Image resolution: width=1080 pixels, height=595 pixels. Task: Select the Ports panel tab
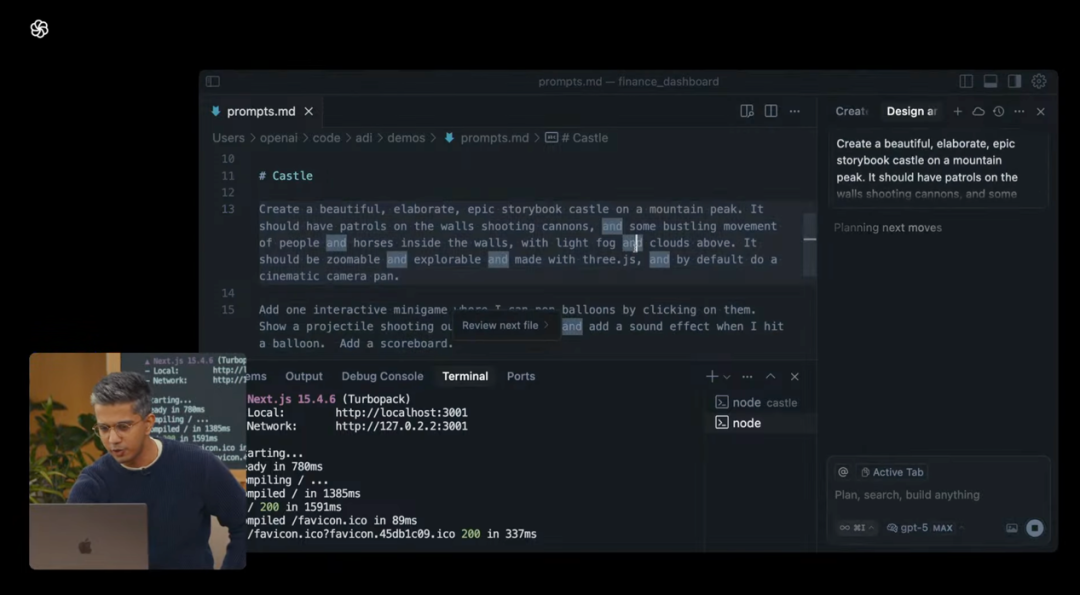(x=521, y=376)
